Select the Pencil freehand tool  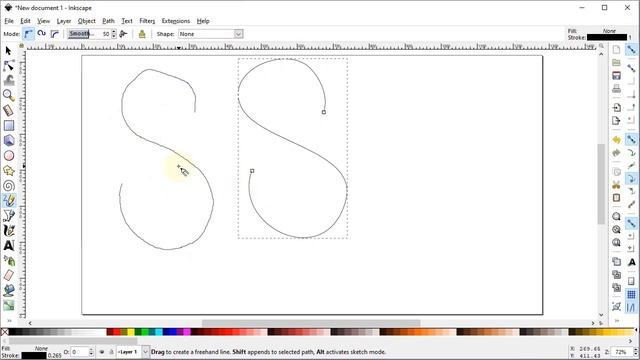tap(9, 200)
